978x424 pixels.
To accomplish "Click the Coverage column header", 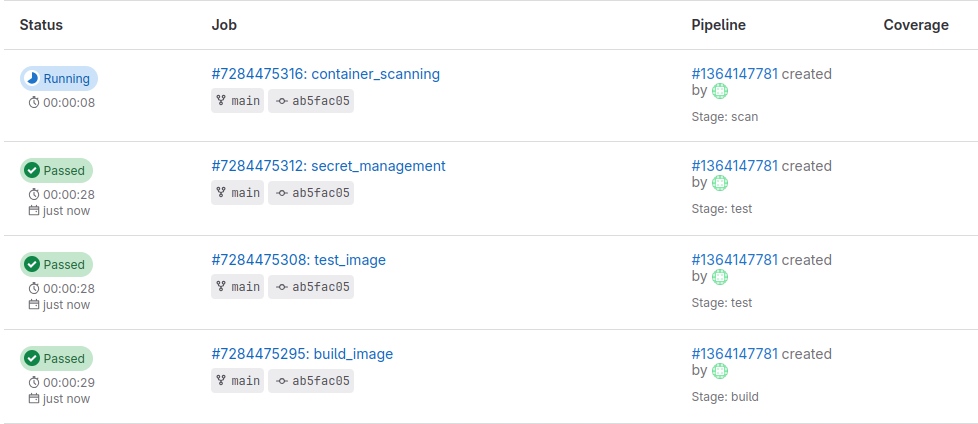I will 916,25.
